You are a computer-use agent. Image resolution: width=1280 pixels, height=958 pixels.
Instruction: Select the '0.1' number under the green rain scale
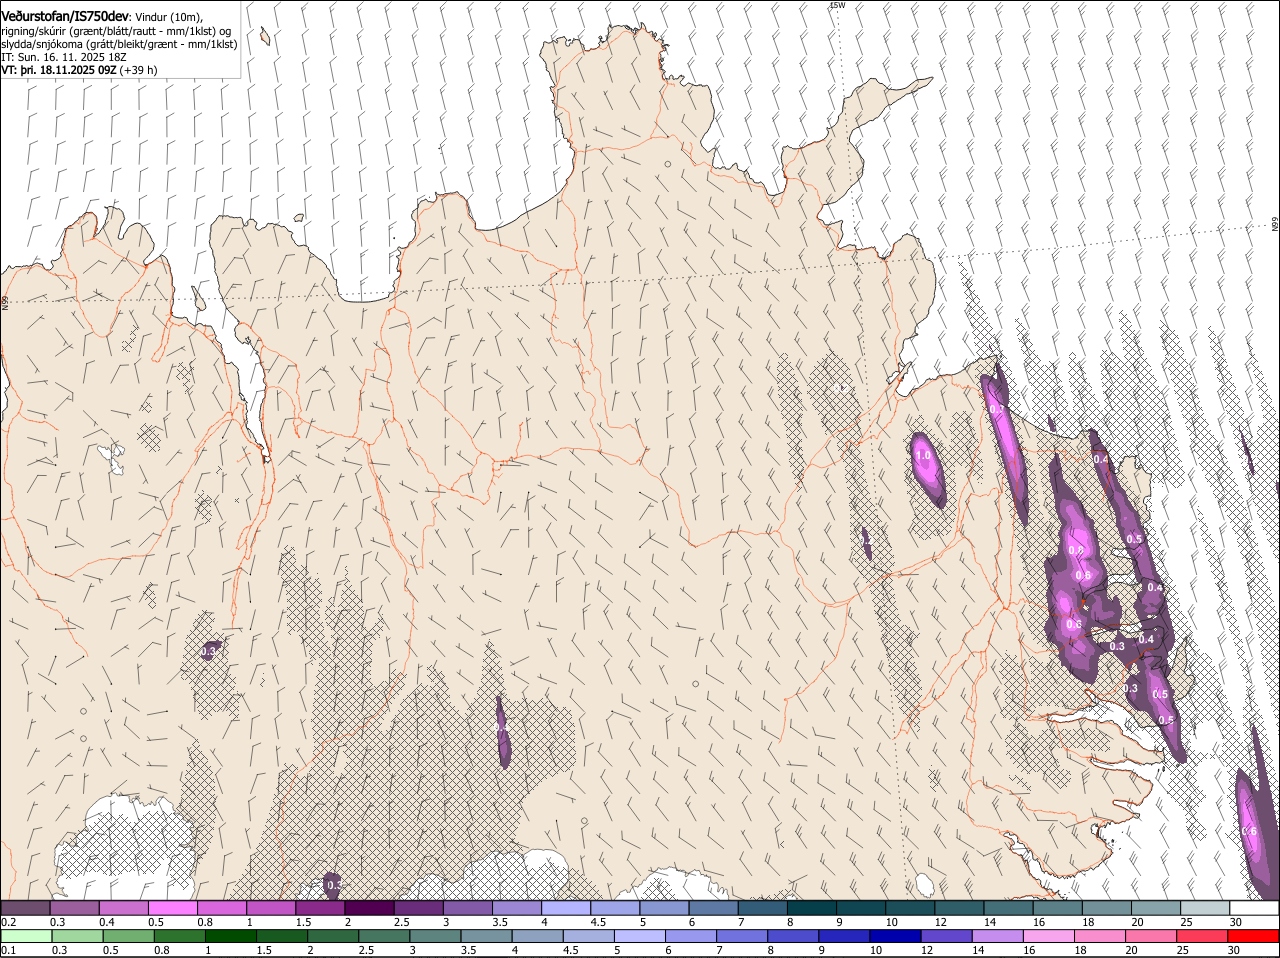pos(8,951)
